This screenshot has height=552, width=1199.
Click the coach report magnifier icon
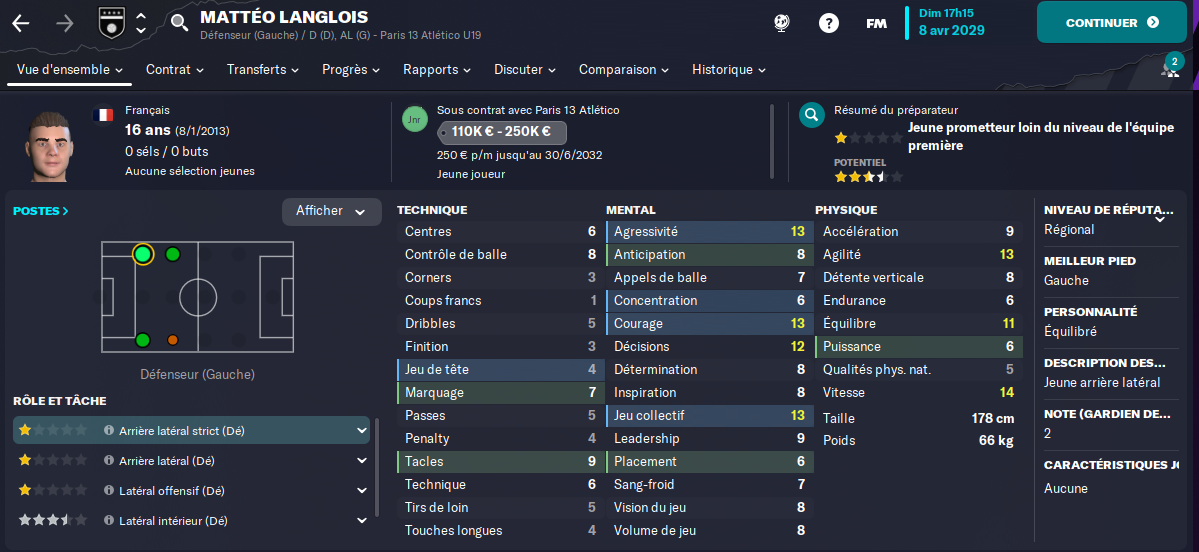point(812,116)
